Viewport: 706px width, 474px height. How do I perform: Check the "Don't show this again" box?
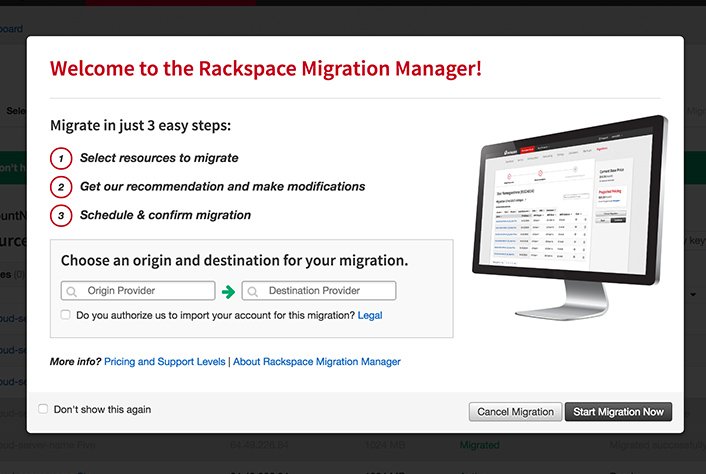point(43,409)
